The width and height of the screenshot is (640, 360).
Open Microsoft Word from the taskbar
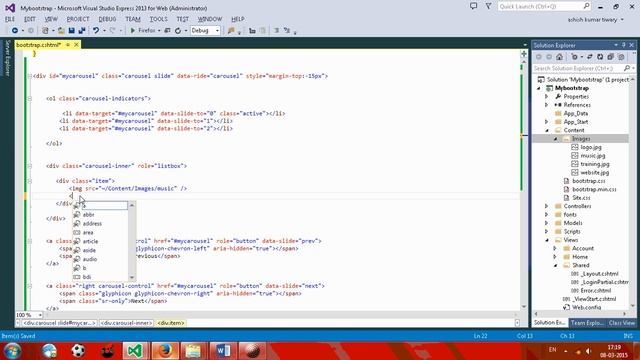[x=223, y=351]
